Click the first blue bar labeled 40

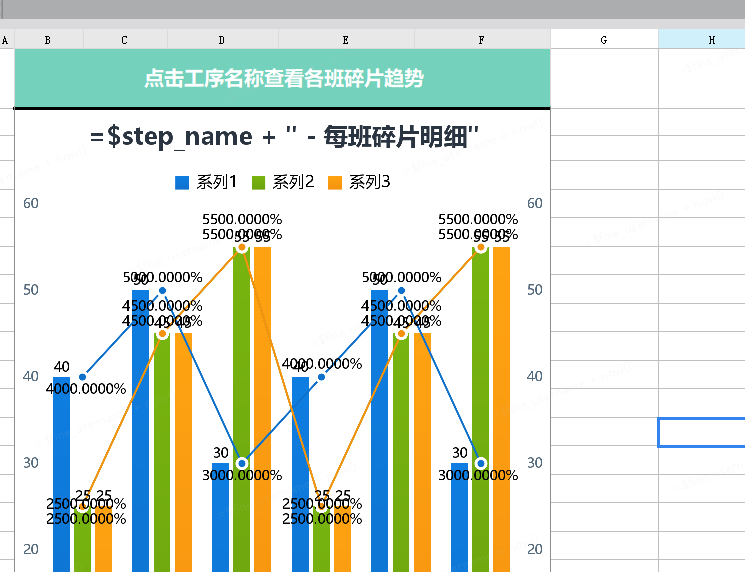pos(61,474)
